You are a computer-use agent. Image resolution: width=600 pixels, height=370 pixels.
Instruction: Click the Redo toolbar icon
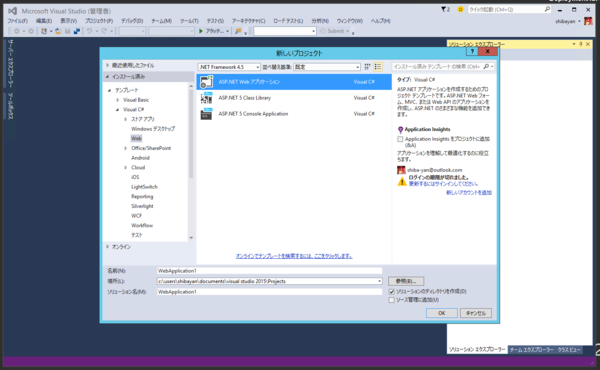(104, 31)
